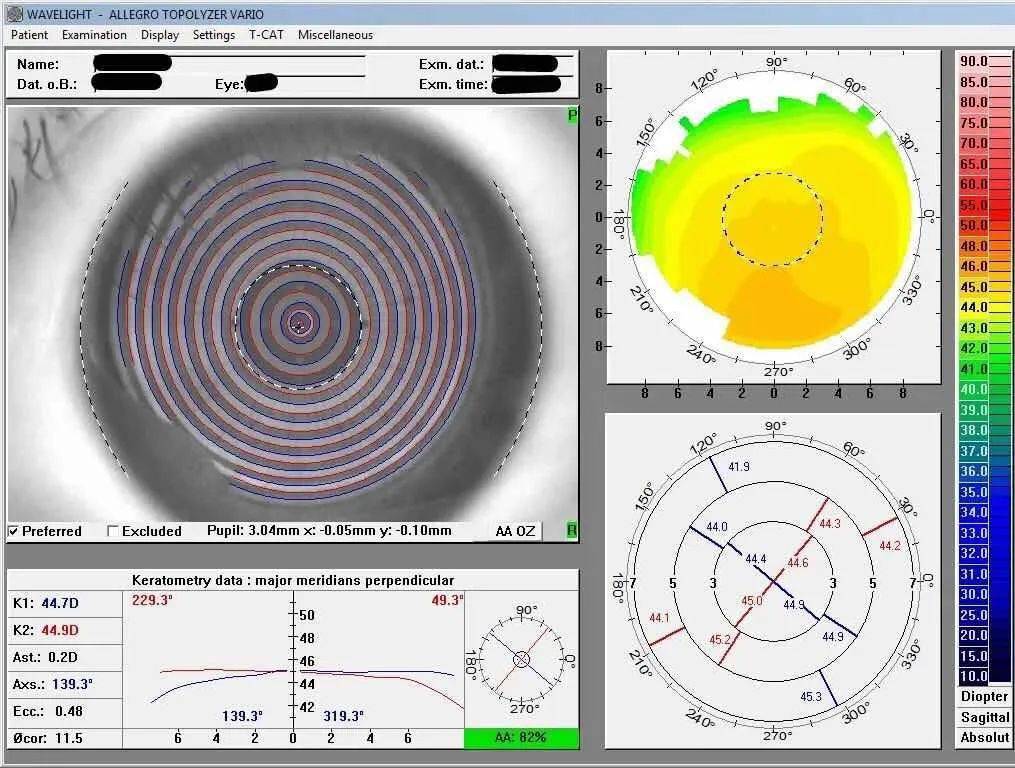Open the Display menu
The width and height of the screenshot is (1015, 768).
pyautogui.click(x=160, y=35)
